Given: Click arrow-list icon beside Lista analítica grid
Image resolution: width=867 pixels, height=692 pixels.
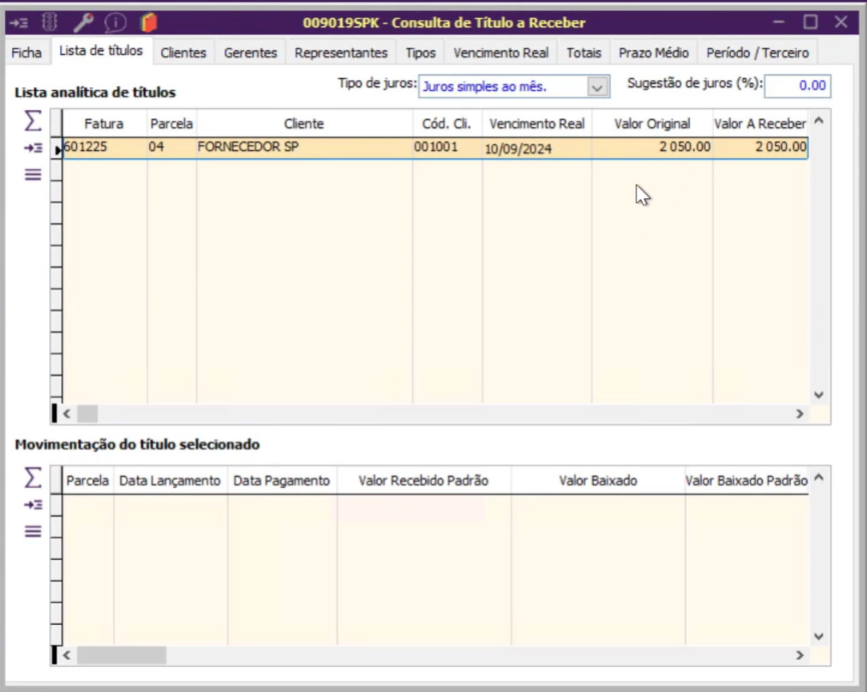Looking at the screenshot, I should [33, 148].
